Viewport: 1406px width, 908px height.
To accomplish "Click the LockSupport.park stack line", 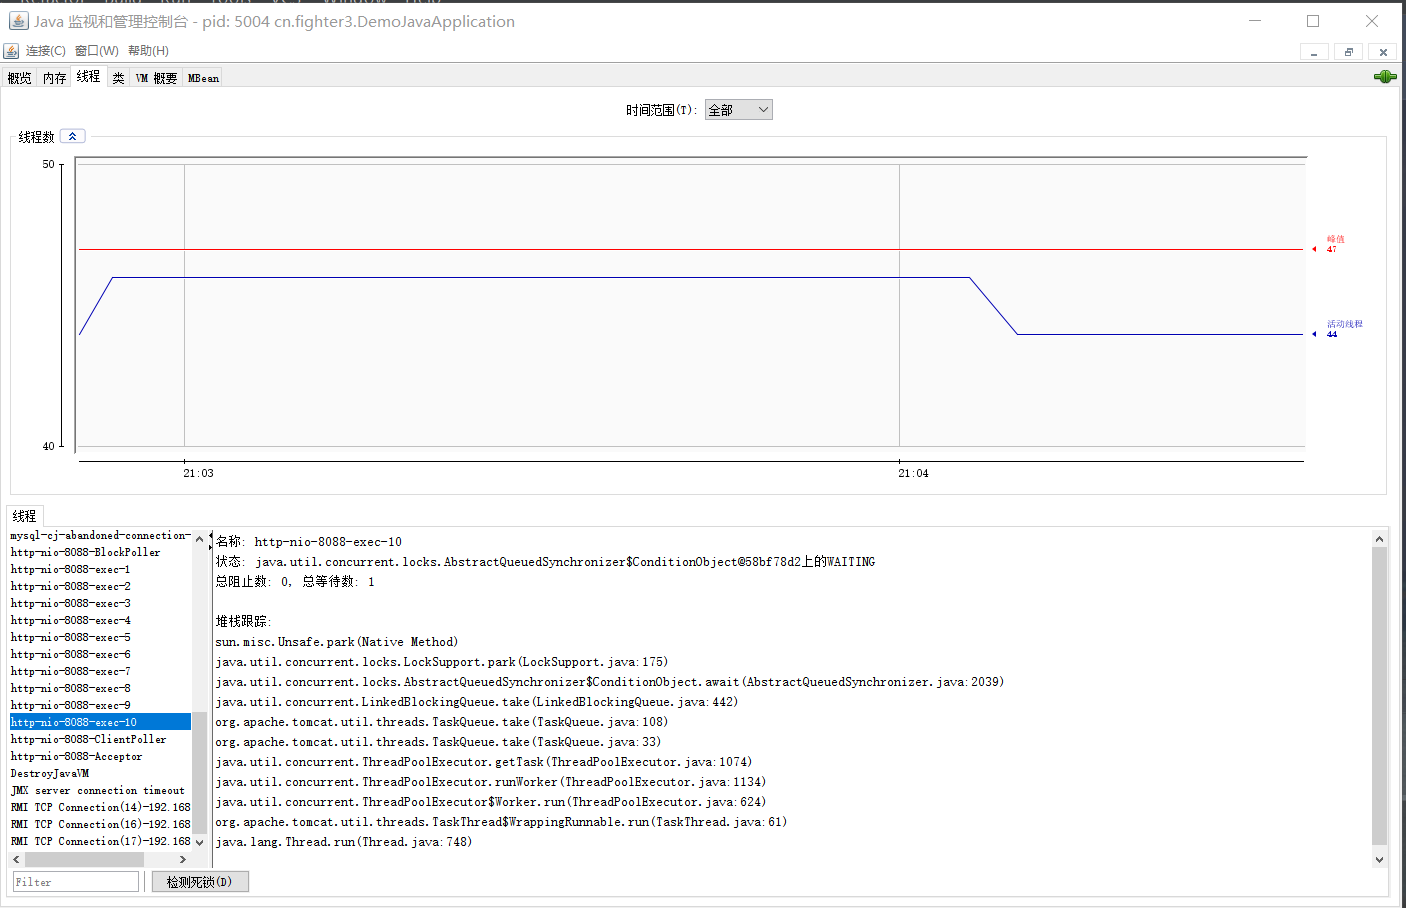I will (x=442, y=662).
